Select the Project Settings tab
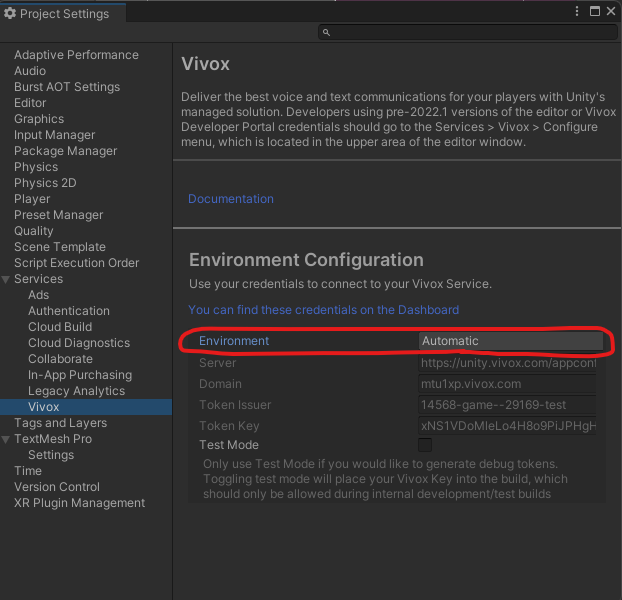 (x=63, y=14)
